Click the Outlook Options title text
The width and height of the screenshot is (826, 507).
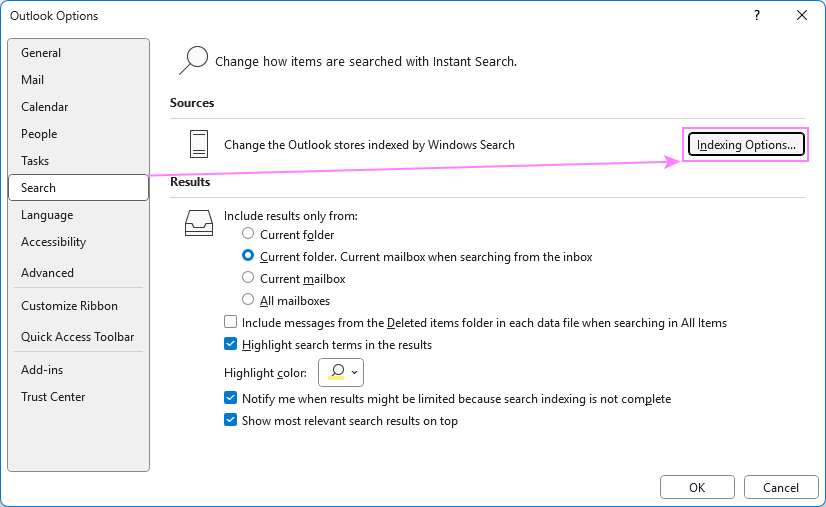coord(54,16)
